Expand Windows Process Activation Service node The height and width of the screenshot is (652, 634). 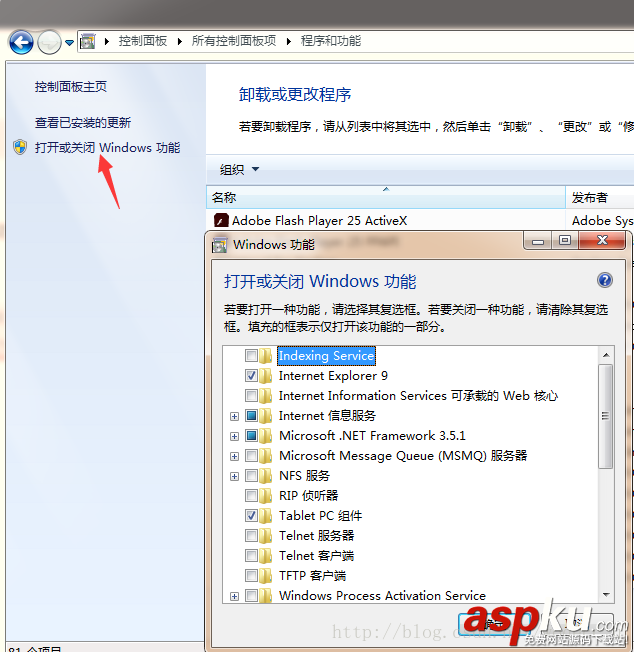(234, 596)
